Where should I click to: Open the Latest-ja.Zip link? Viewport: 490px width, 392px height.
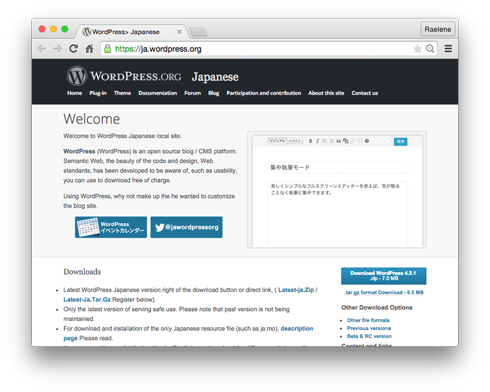[296, 290]
